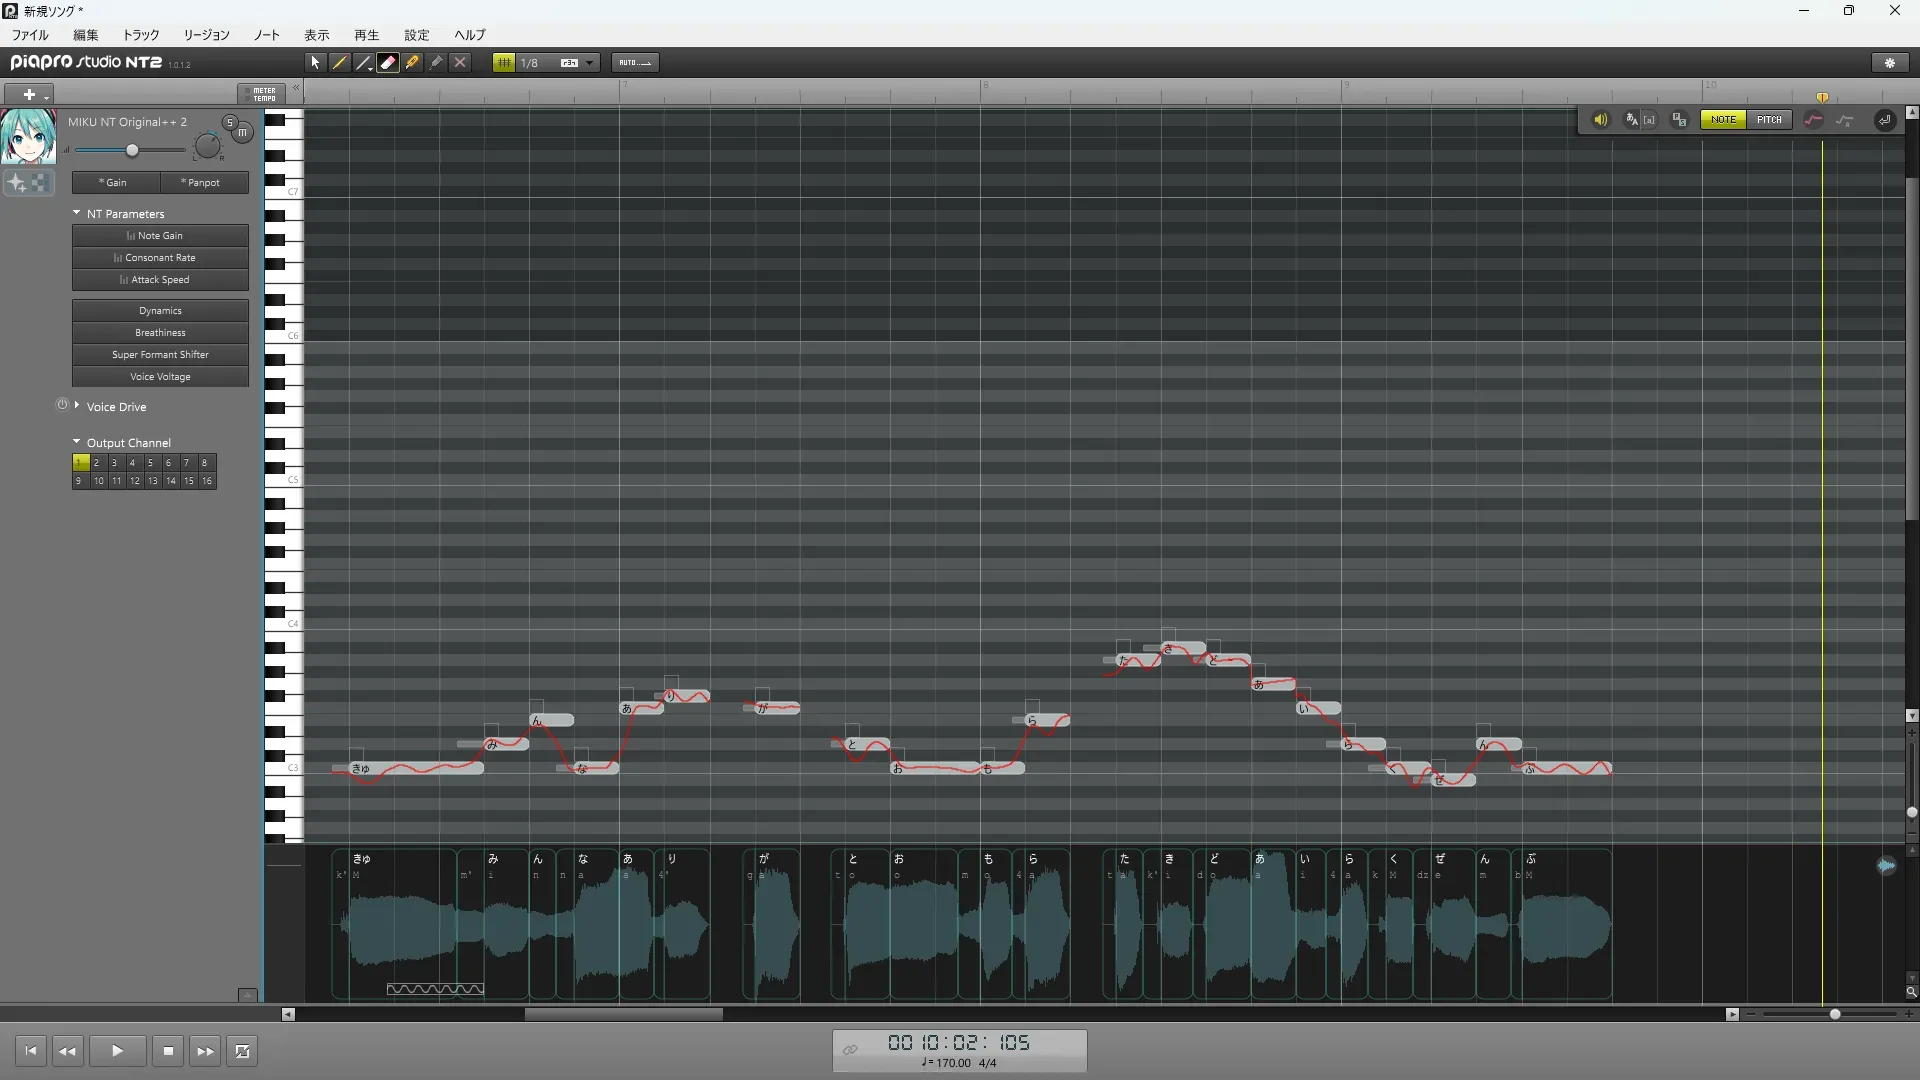Select the Pencil draw tool
The height and width of the screenshot is (1080, 1920).
tap(340, 62)
